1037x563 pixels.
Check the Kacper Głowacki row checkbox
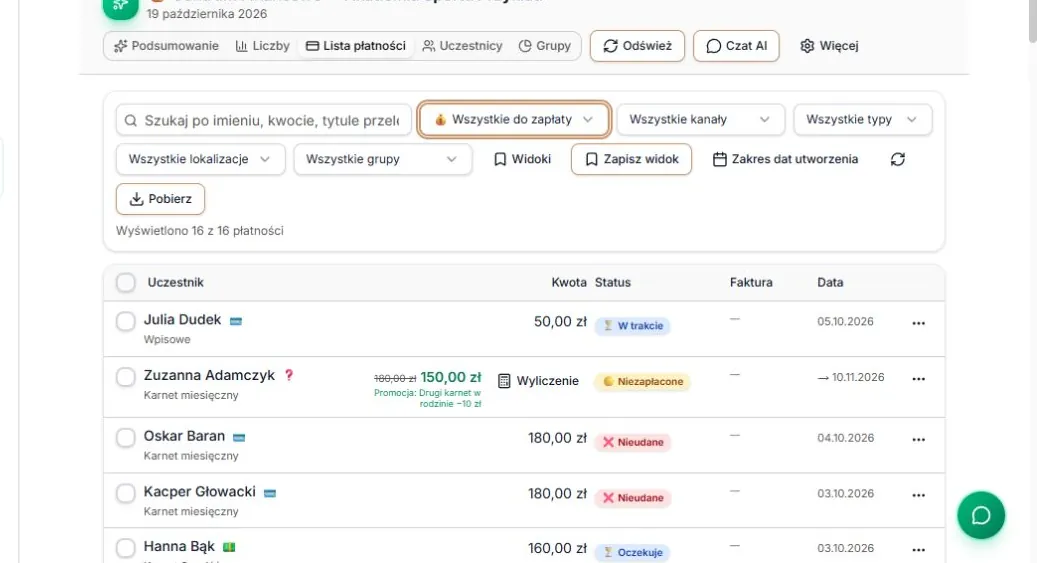126,494
